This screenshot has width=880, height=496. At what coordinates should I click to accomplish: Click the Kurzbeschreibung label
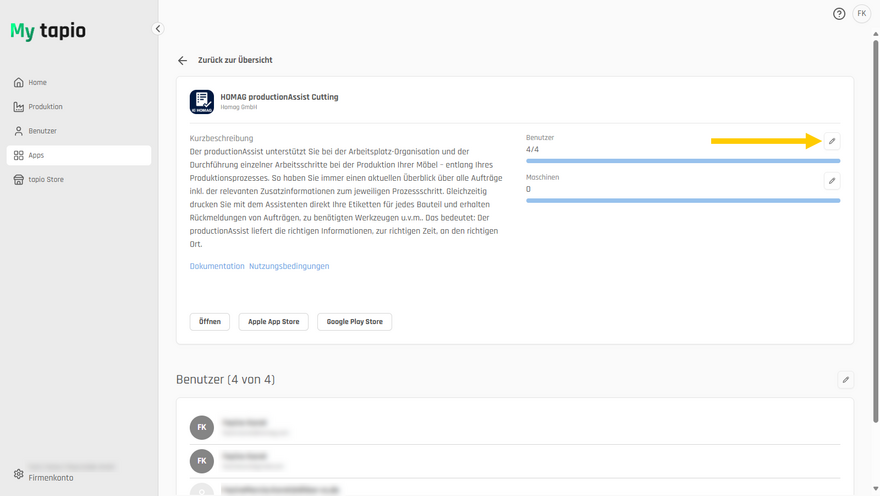coord(221,138)
